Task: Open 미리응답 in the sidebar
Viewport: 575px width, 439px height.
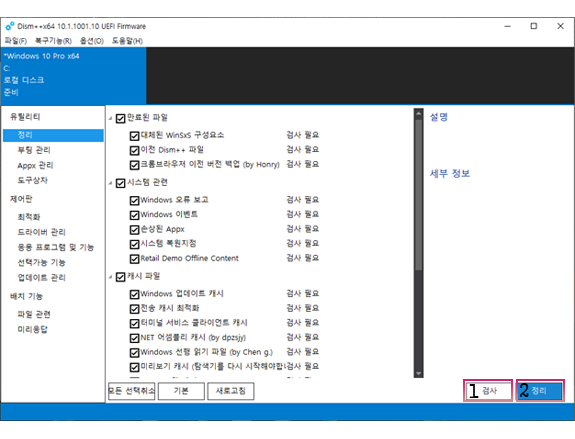Action: pos(32,329)
